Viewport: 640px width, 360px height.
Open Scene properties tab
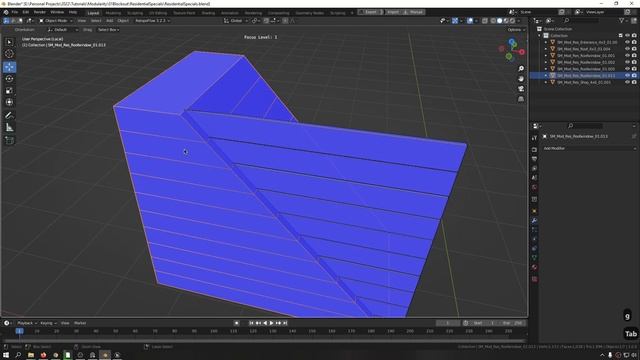(x=534, y=178)
